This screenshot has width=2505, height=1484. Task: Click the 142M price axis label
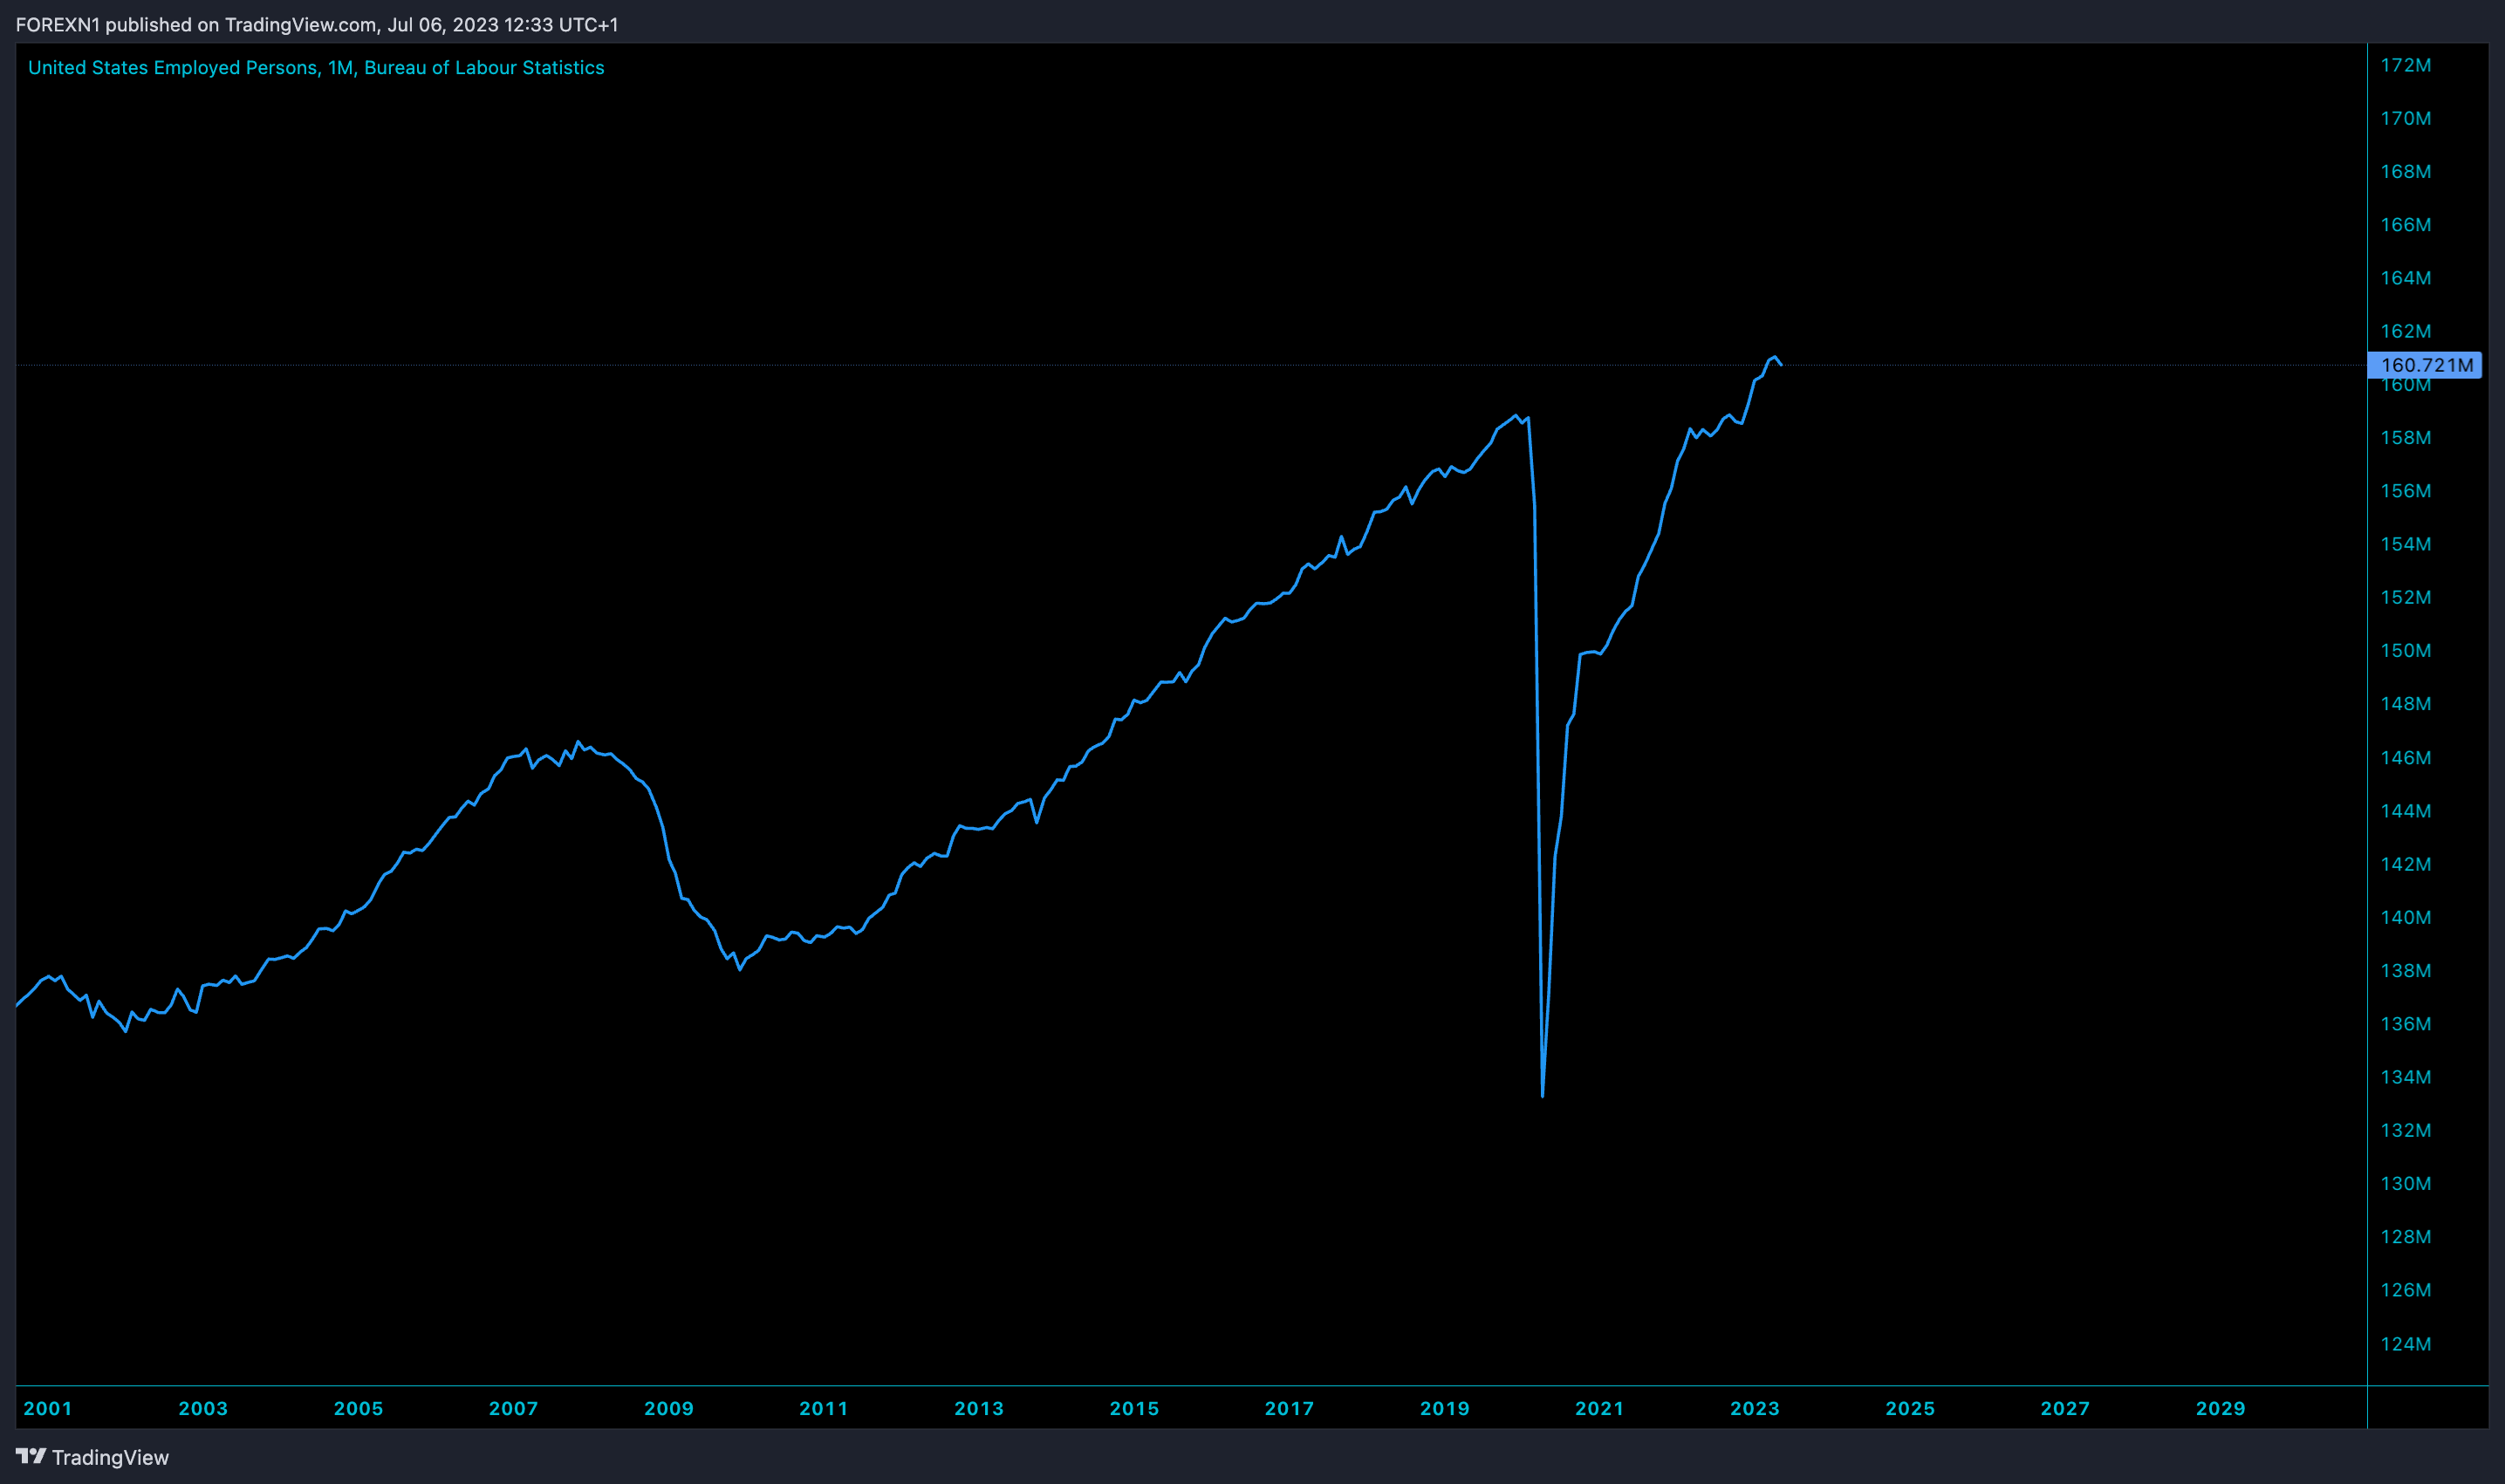point(2406,863)
